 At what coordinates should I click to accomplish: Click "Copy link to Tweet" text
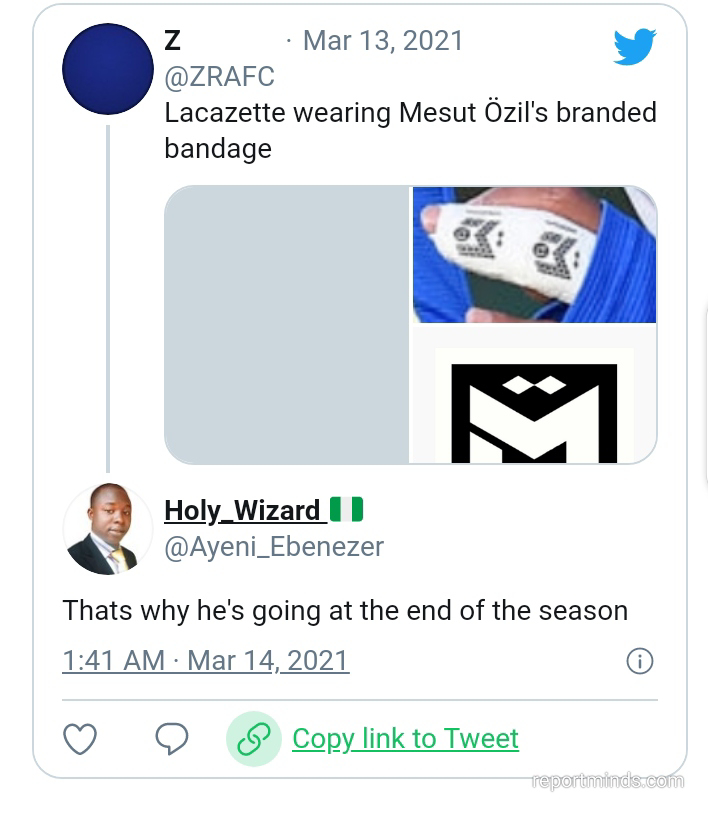[x=405, y=739]
